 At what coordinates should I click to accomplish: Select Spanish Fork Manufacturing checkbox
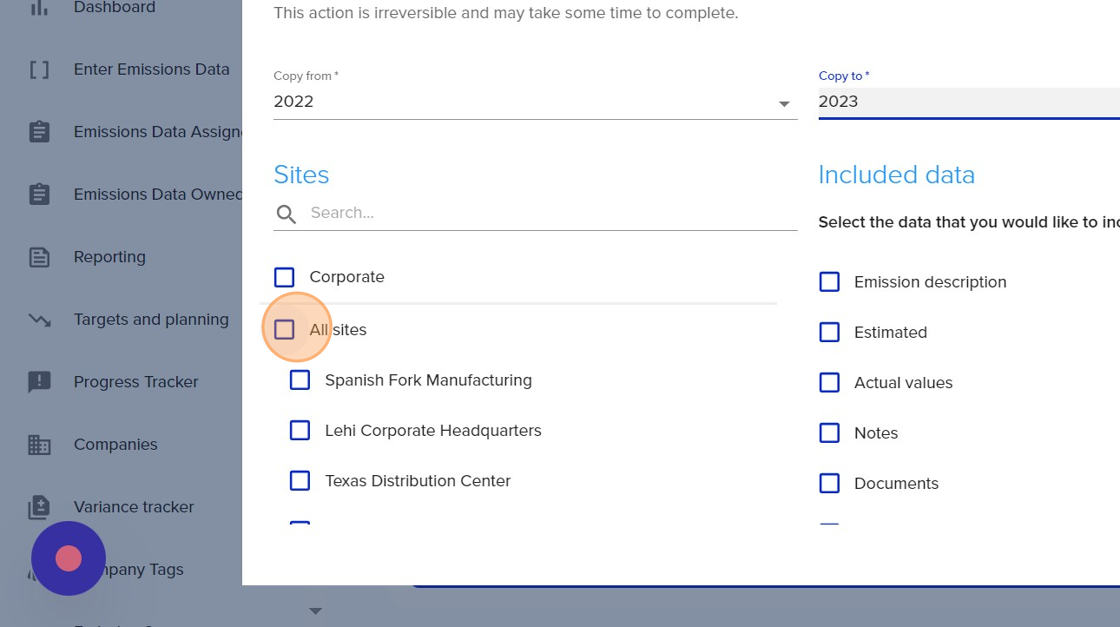tap(300, 380)
